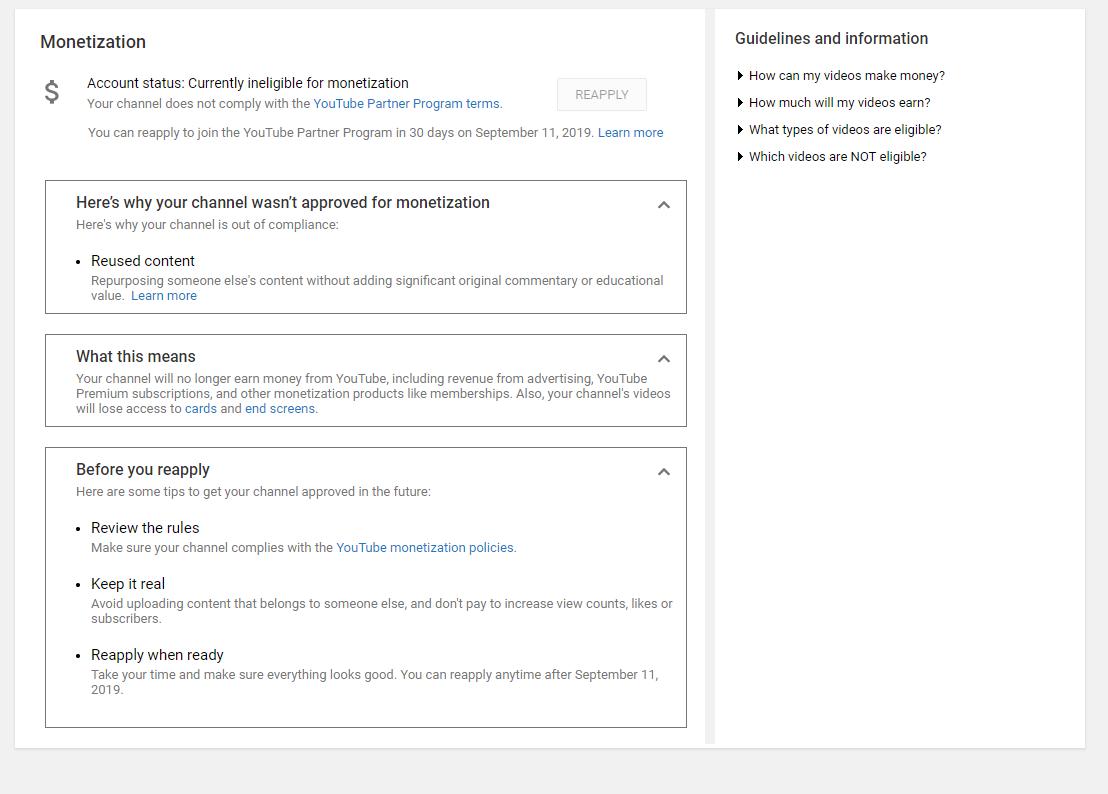Collapse the 'Before you reapply' section chevron
This screenshot has height=794, width=1108.
664,472
